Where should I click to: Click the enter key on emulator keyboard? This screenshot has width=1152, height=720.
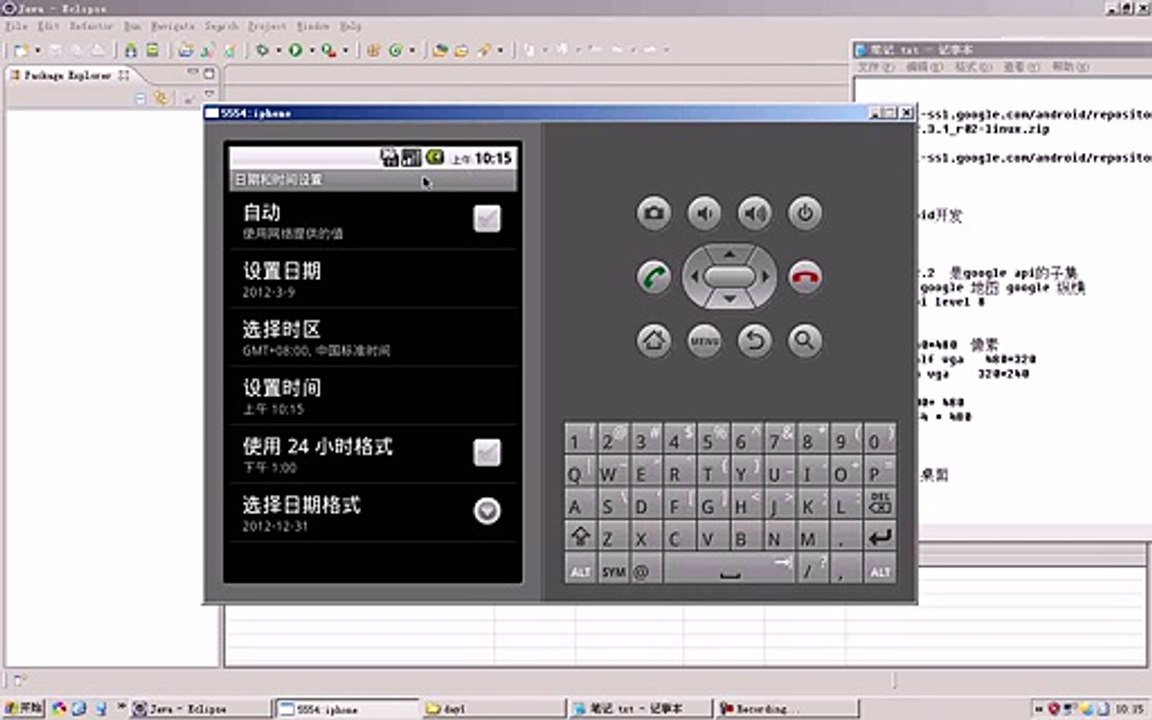879,537
